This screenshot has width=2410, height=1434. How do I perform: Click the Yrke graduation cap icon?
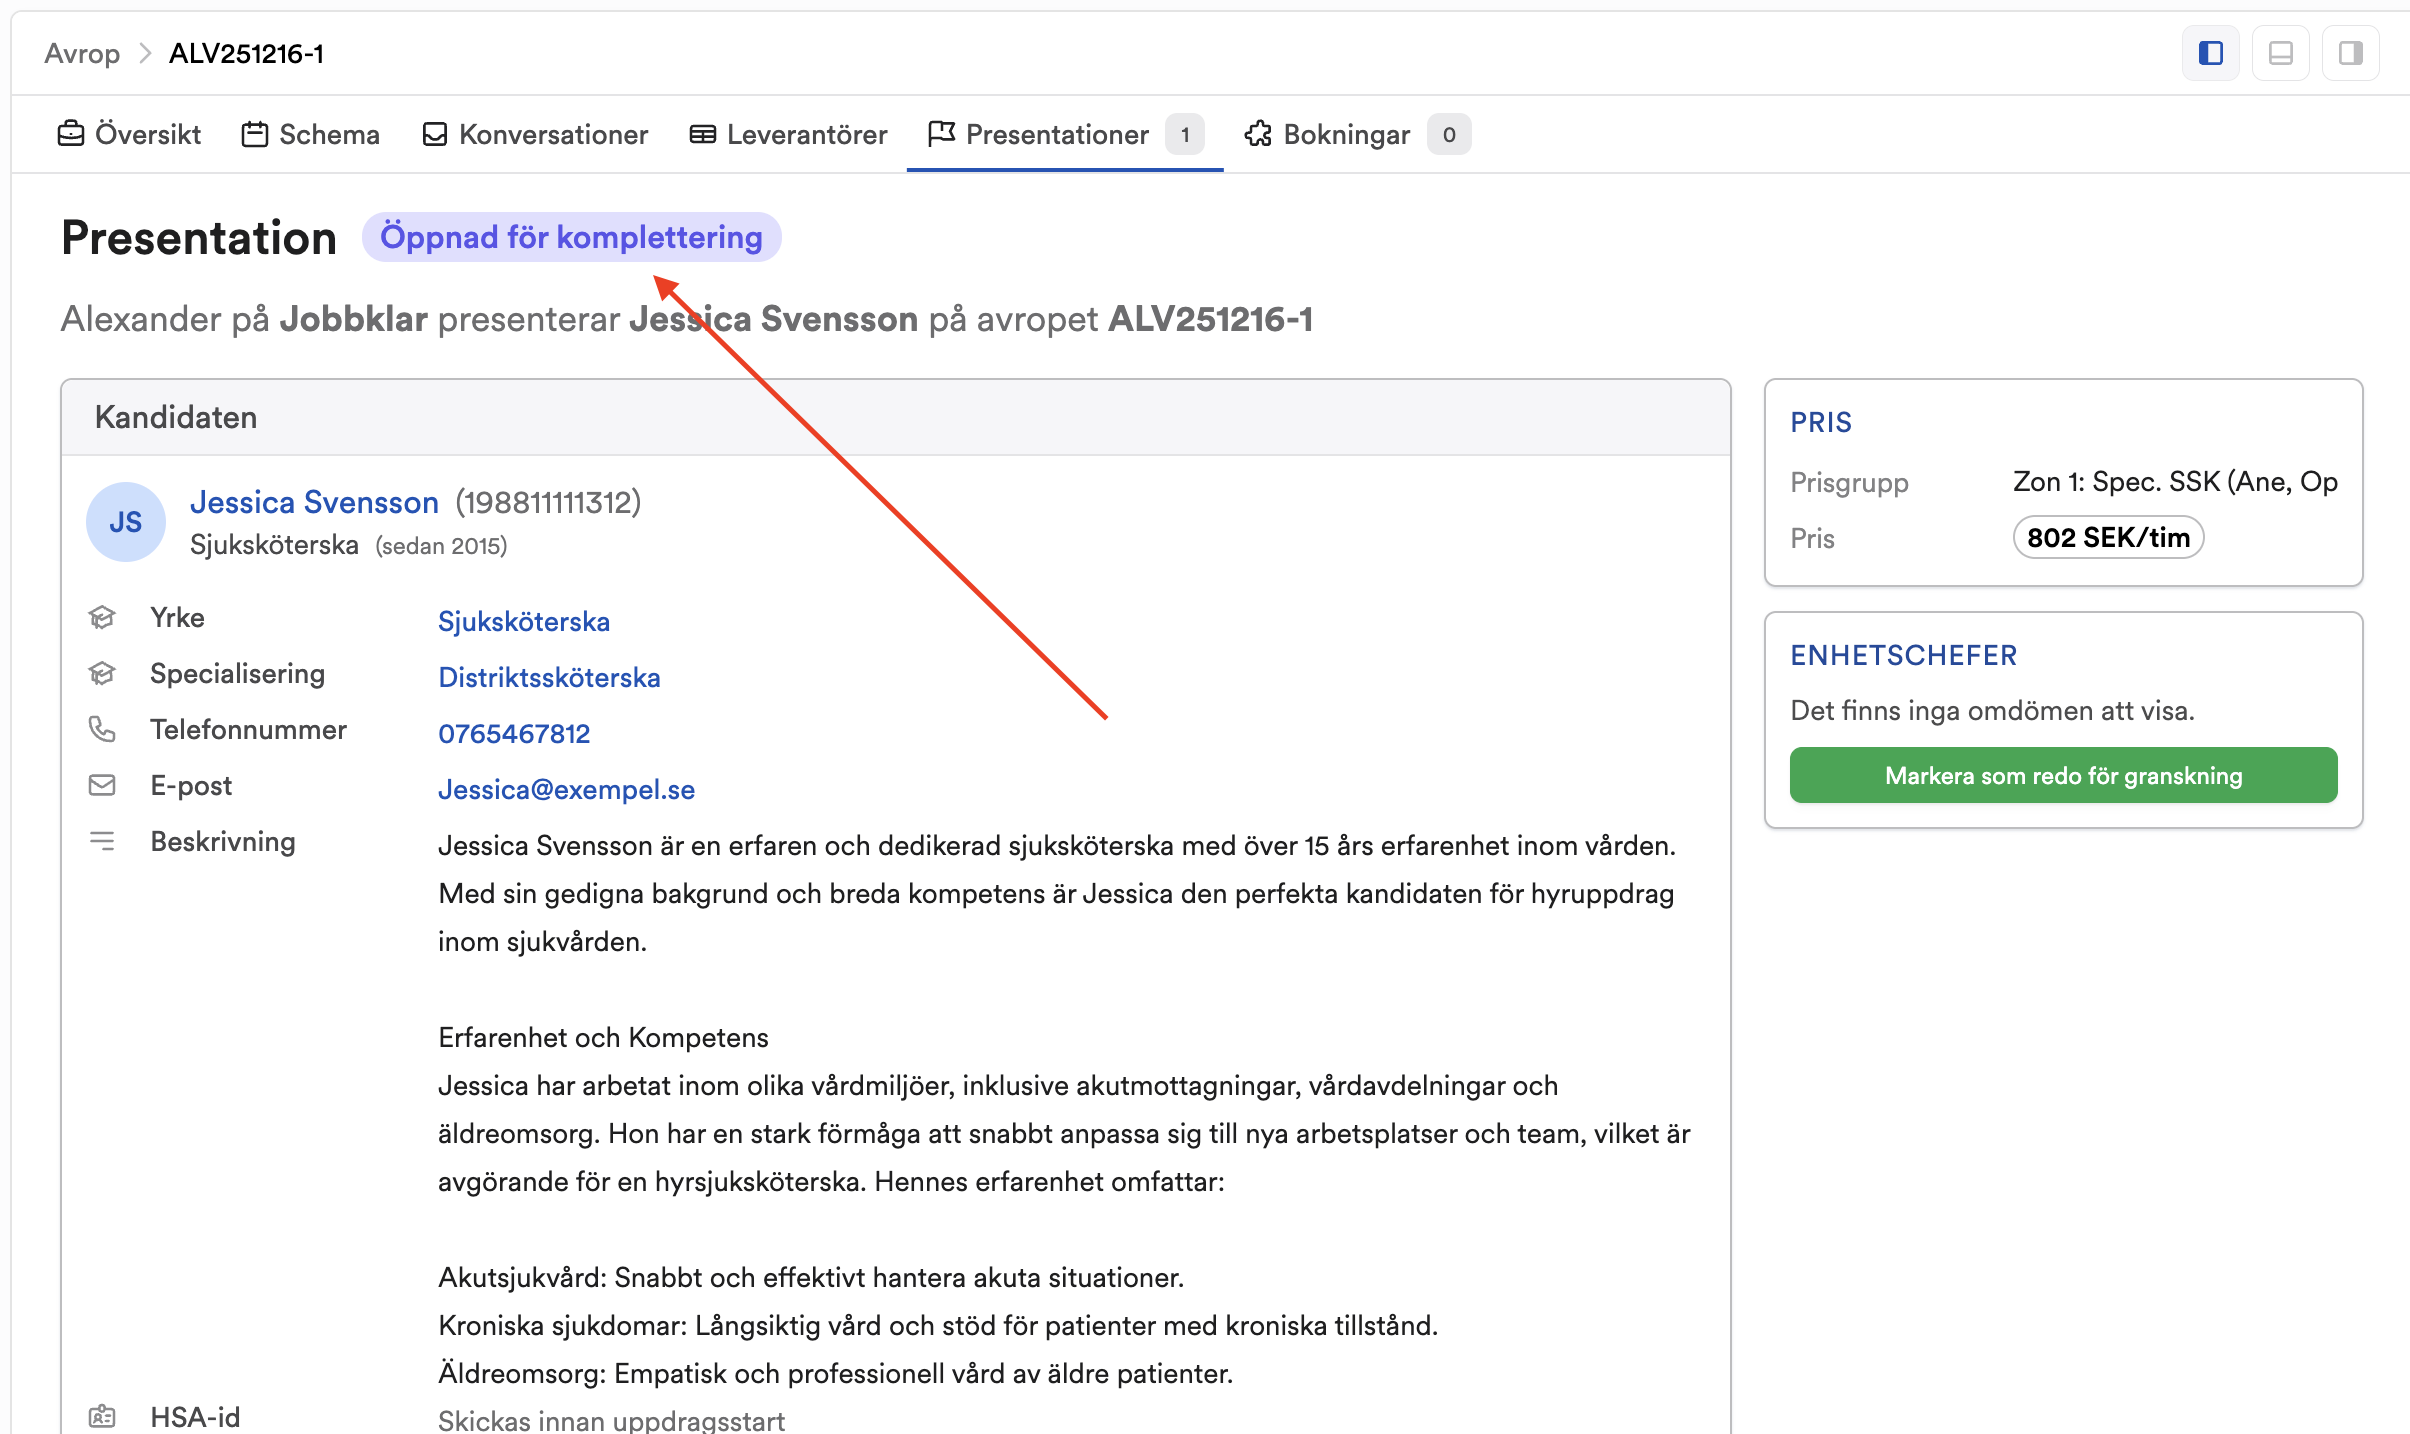102,617
